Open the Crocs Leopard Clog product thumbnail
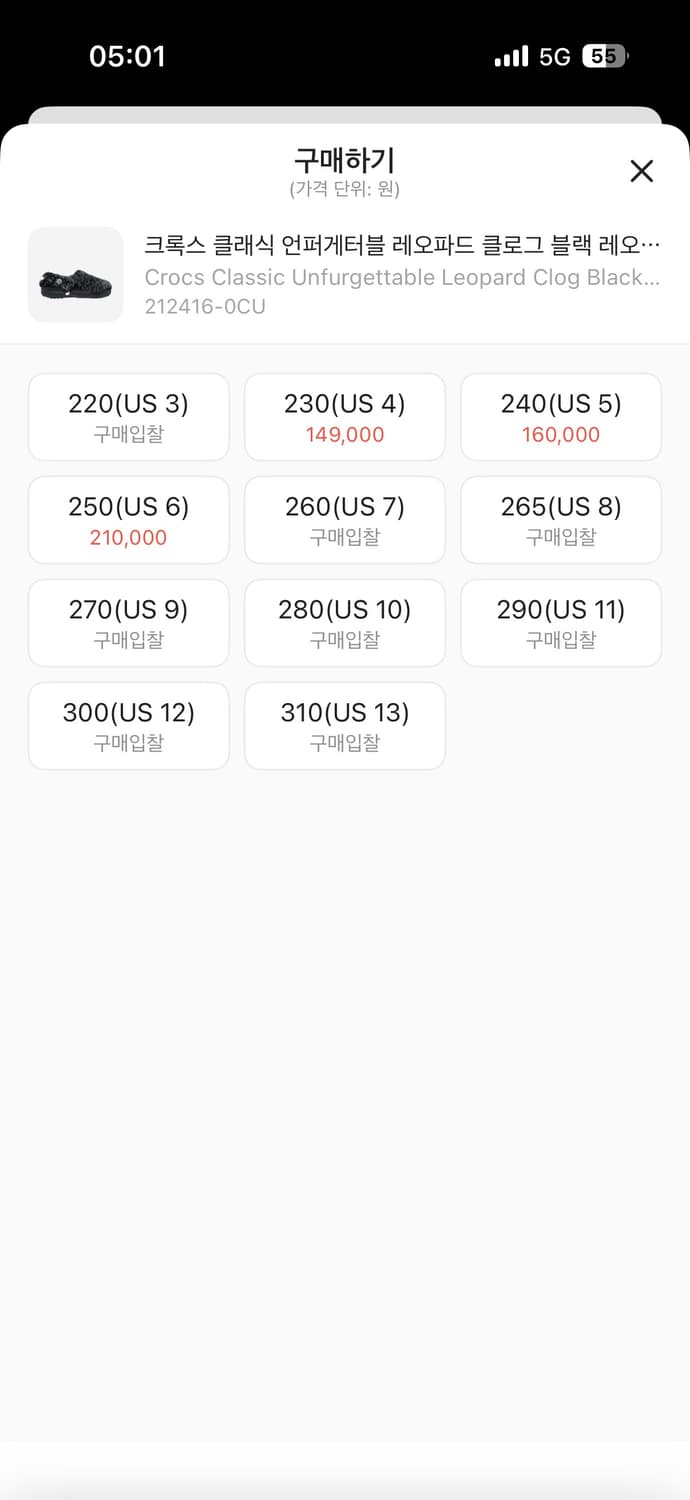690x1500 pixels. (75, 274)
